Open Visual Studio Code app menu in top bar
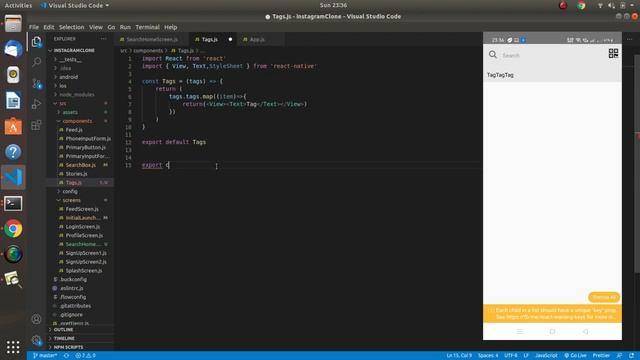 point(75,5)
